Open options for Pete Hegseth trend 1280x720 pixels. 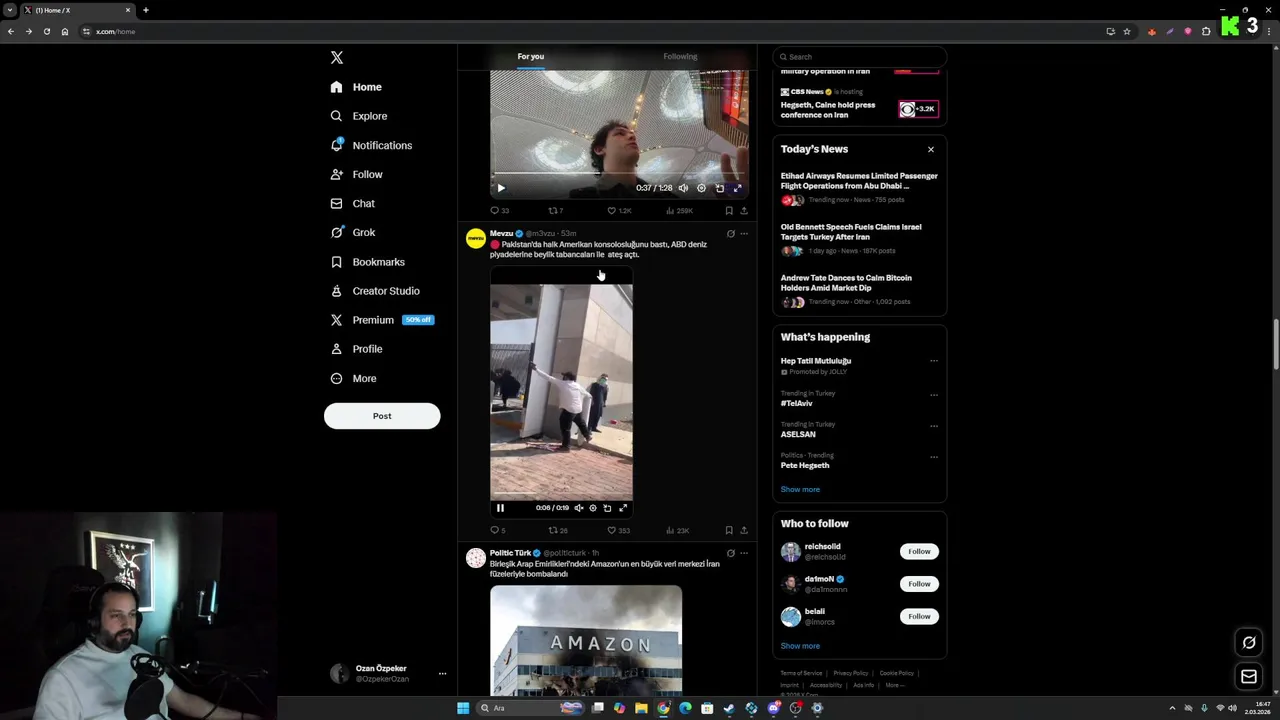[x=934, y=457]
